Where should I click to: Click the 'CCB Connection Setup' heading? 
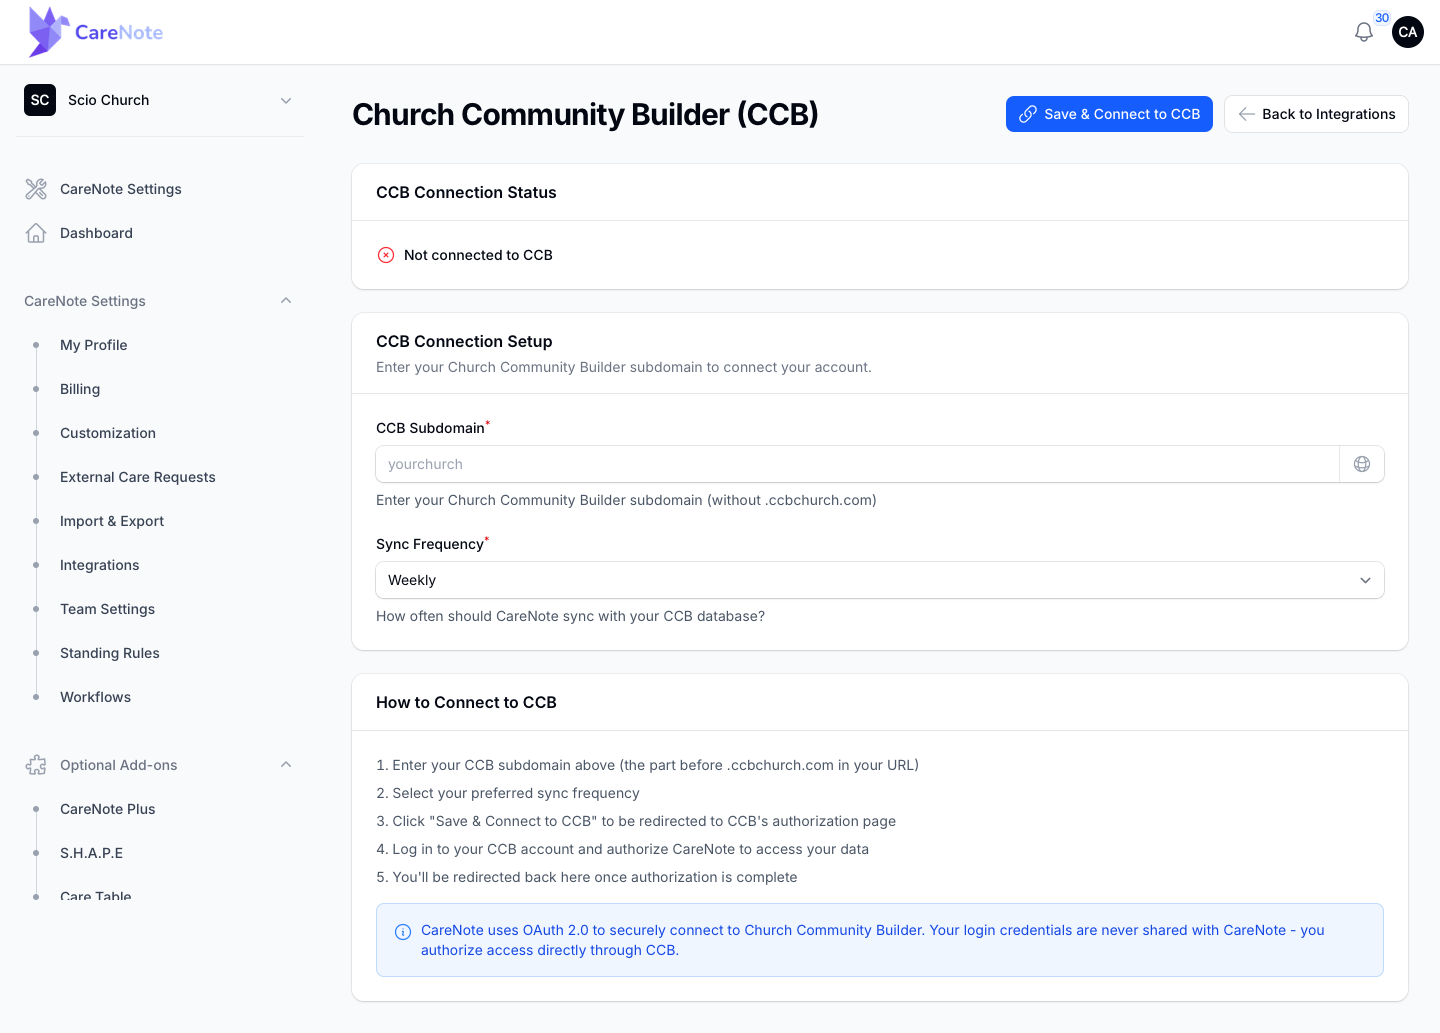pos(464,341)
